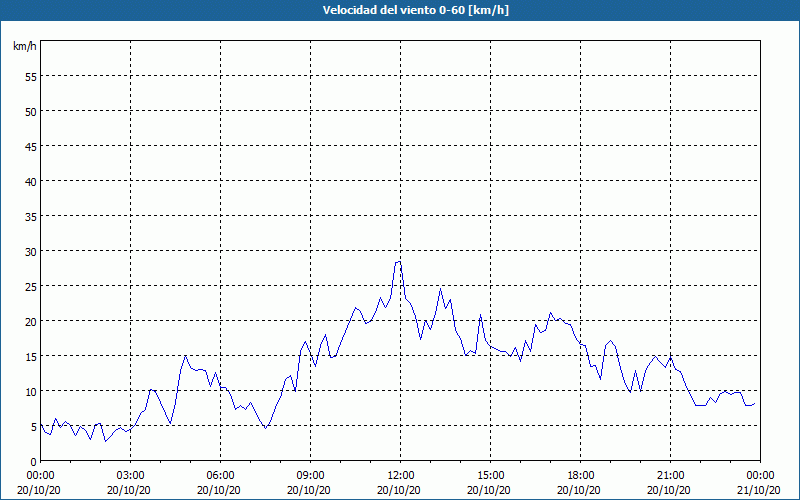
Task: Select the "50" value on the vertical axis
Action: [x=31, y=111]
